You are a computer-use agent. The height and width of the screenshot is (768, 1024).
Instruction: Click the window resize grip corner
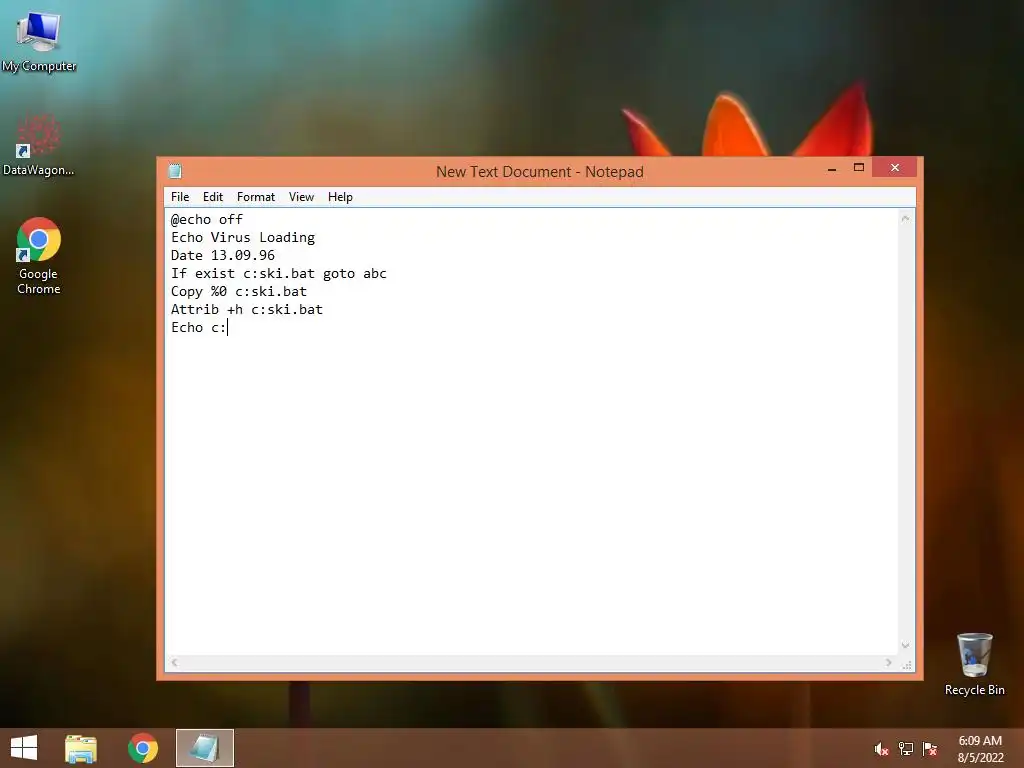click(x=906, y=664)
